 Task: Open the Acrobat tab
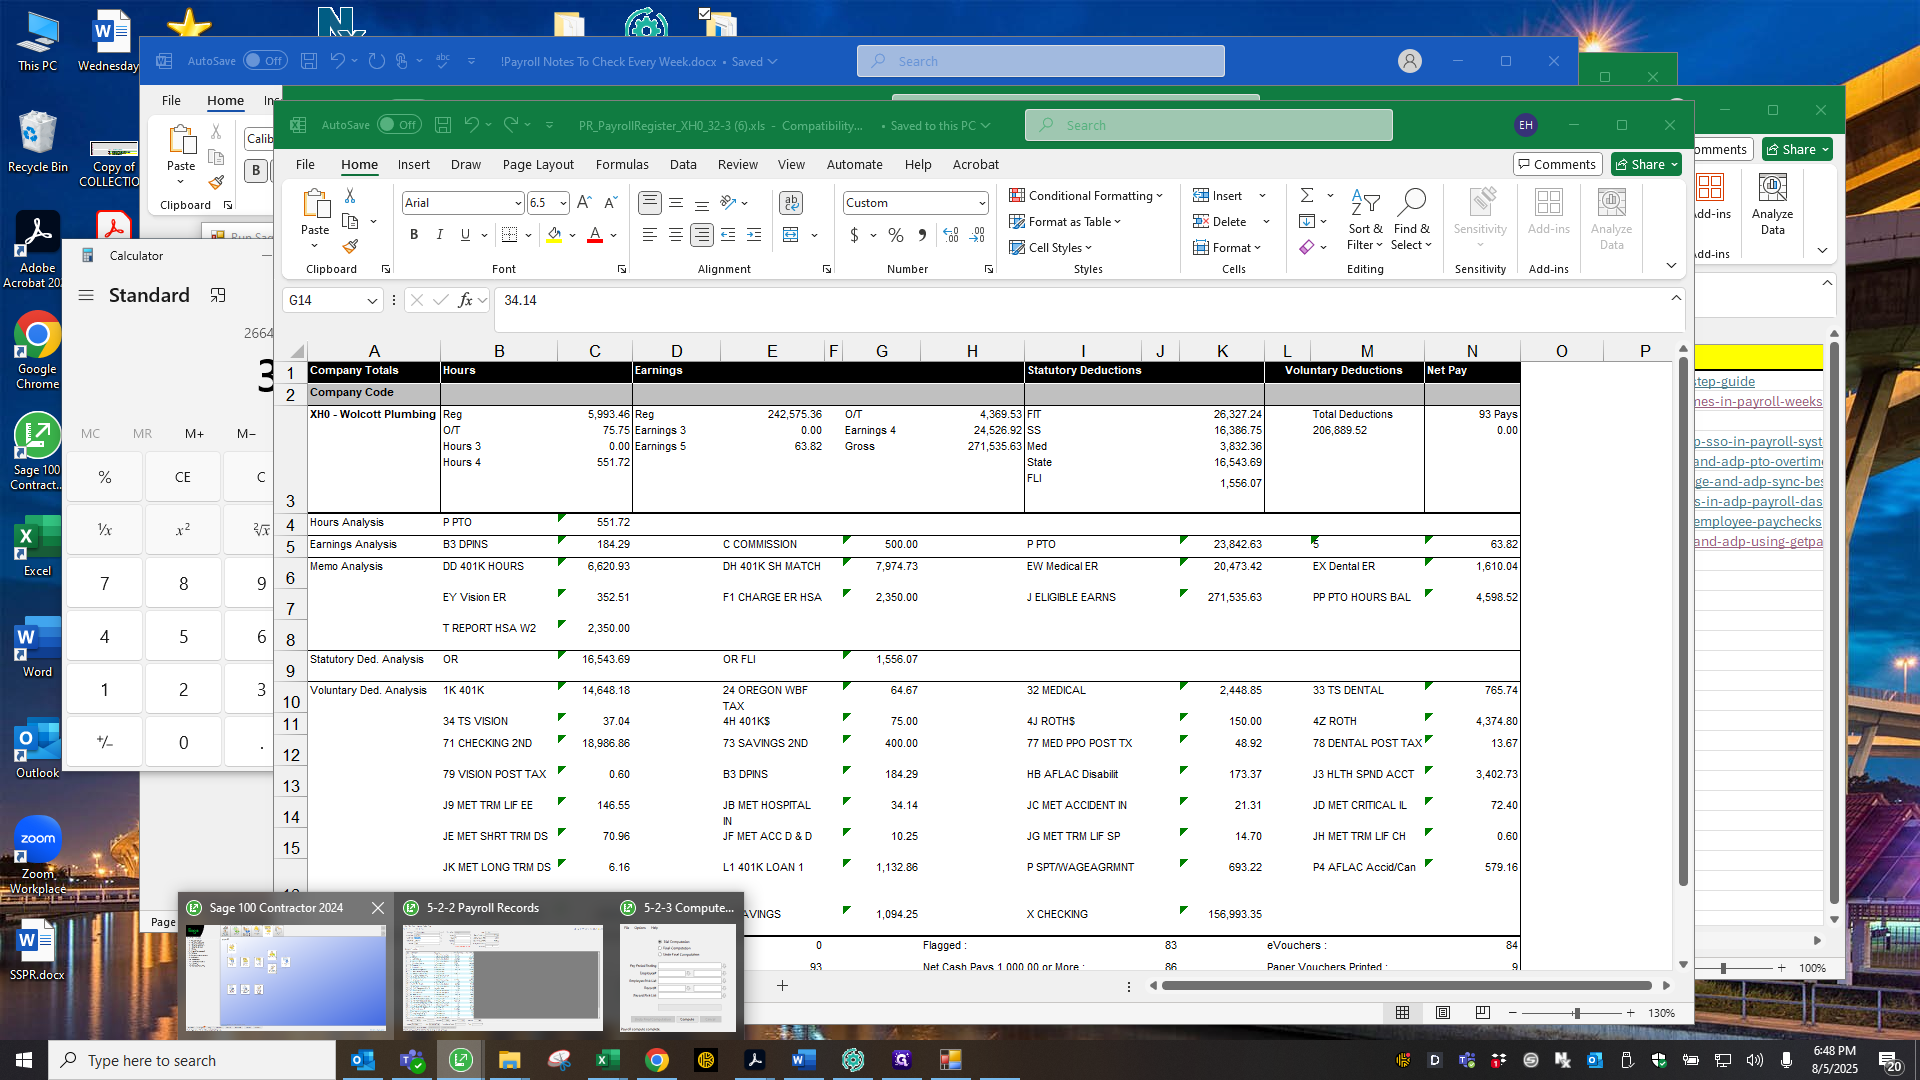point(976,164)
